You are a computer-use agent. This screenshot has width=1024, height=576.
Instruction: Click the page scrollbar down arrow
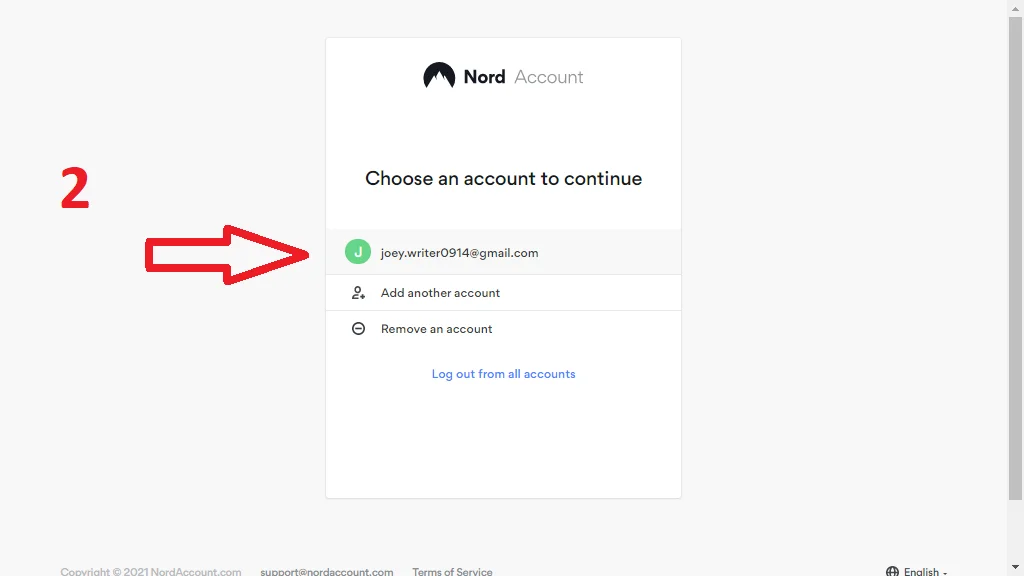click(x=1015, y=568)
